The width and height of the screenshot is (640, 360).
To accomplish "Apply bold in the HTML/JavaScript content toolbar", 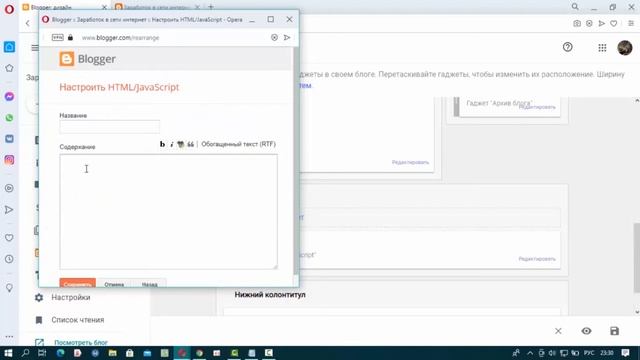I will click(x=162, y=144).
